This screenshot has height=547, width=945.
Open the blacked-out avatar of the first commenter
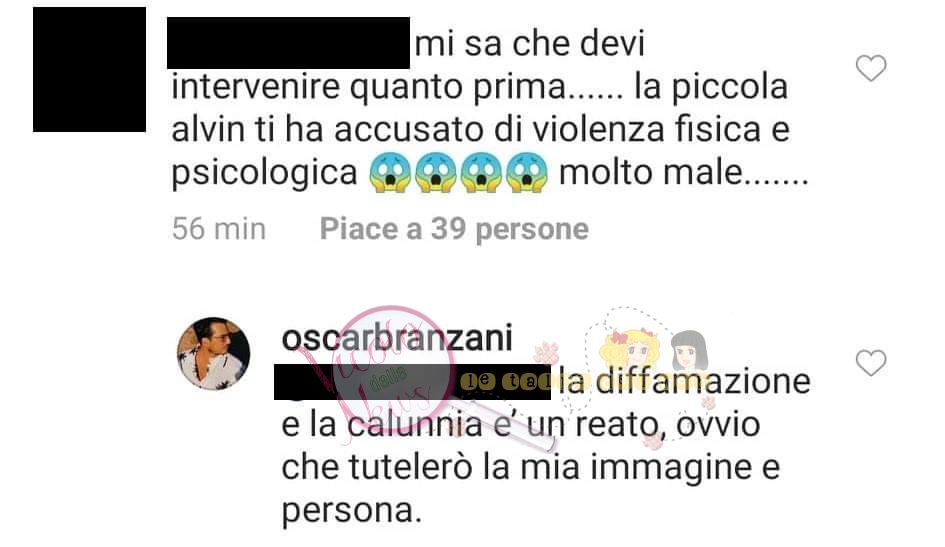tap(89, 69)
